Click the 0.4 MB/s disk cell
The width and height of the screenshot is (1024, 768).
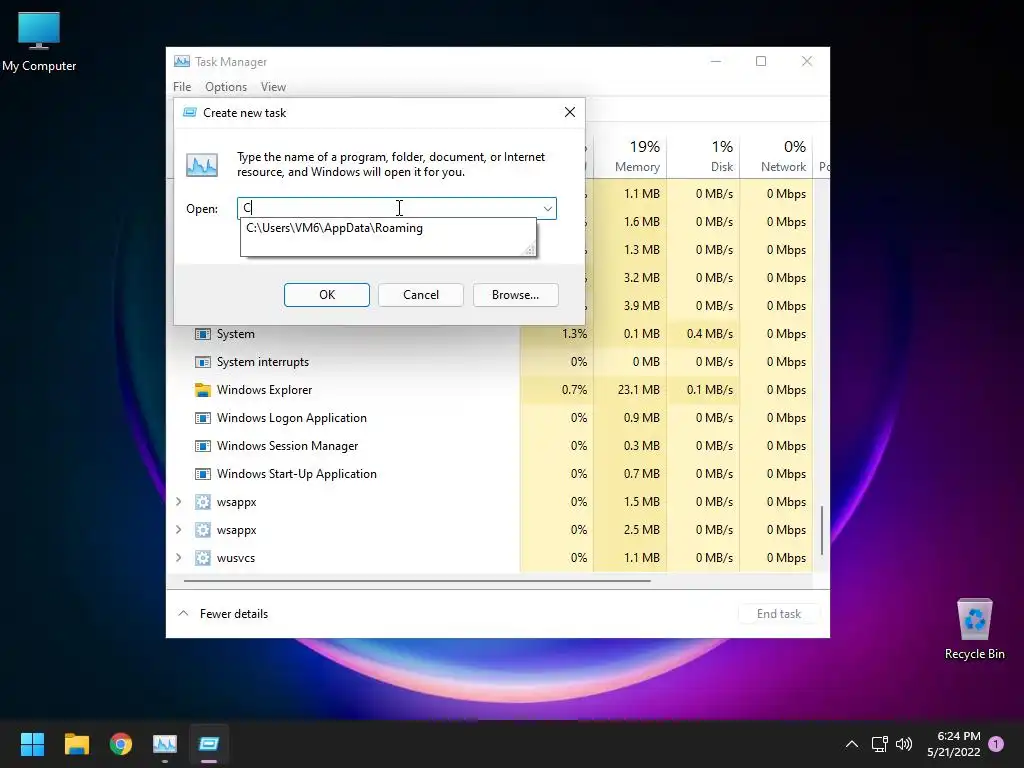(x=703, y=334)
